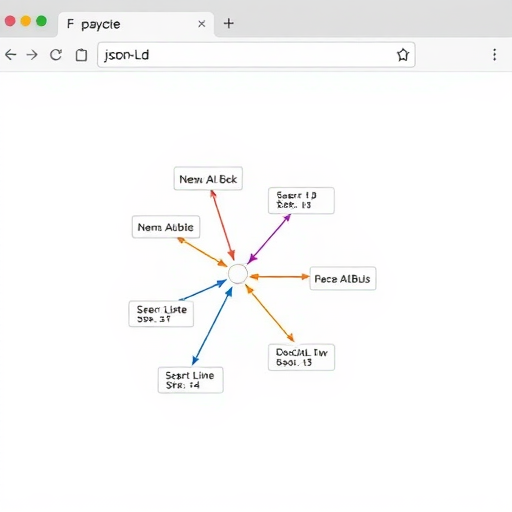Click the json-Ld address bar
The height and width of the screenshot is (512, 512).
pos(256,55)
